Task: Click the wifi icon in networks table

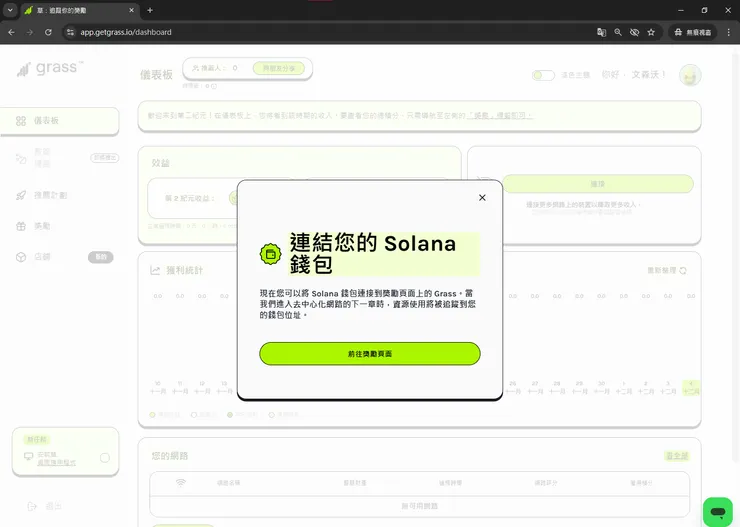Action: pyautogui.click(x=180, y=483)
